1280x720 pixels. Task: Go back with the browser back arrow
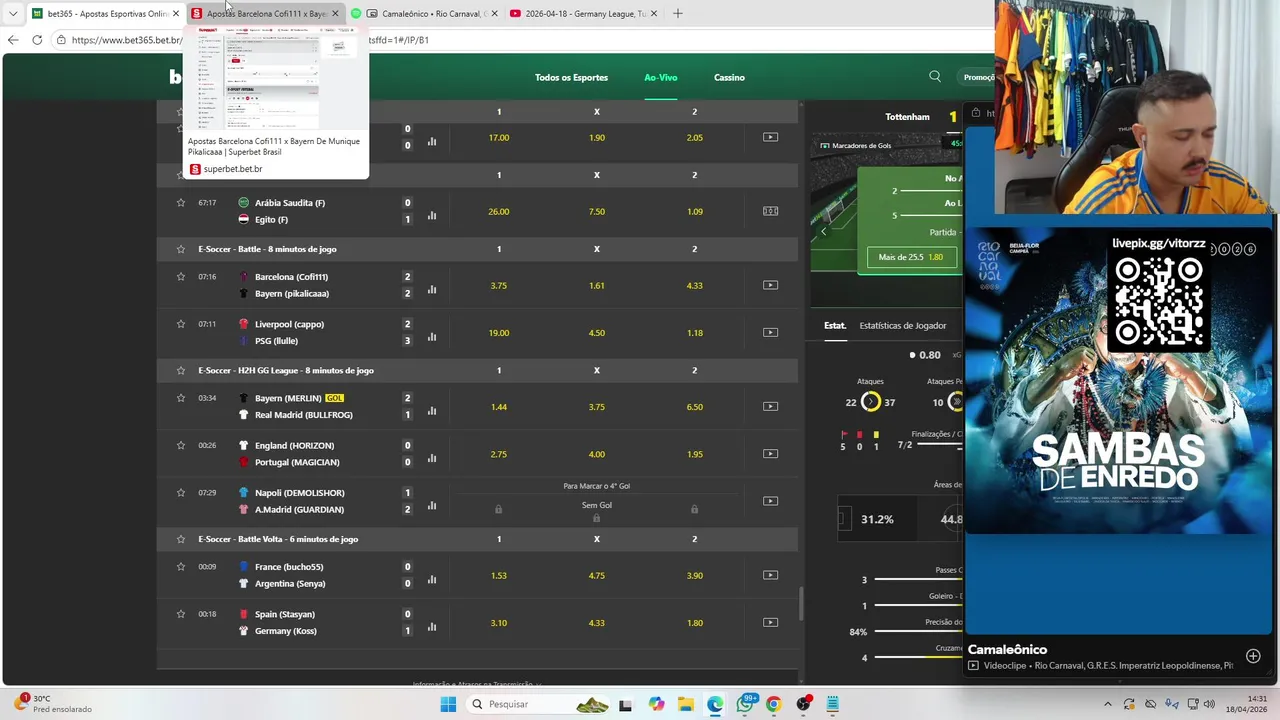pos(13,40)
